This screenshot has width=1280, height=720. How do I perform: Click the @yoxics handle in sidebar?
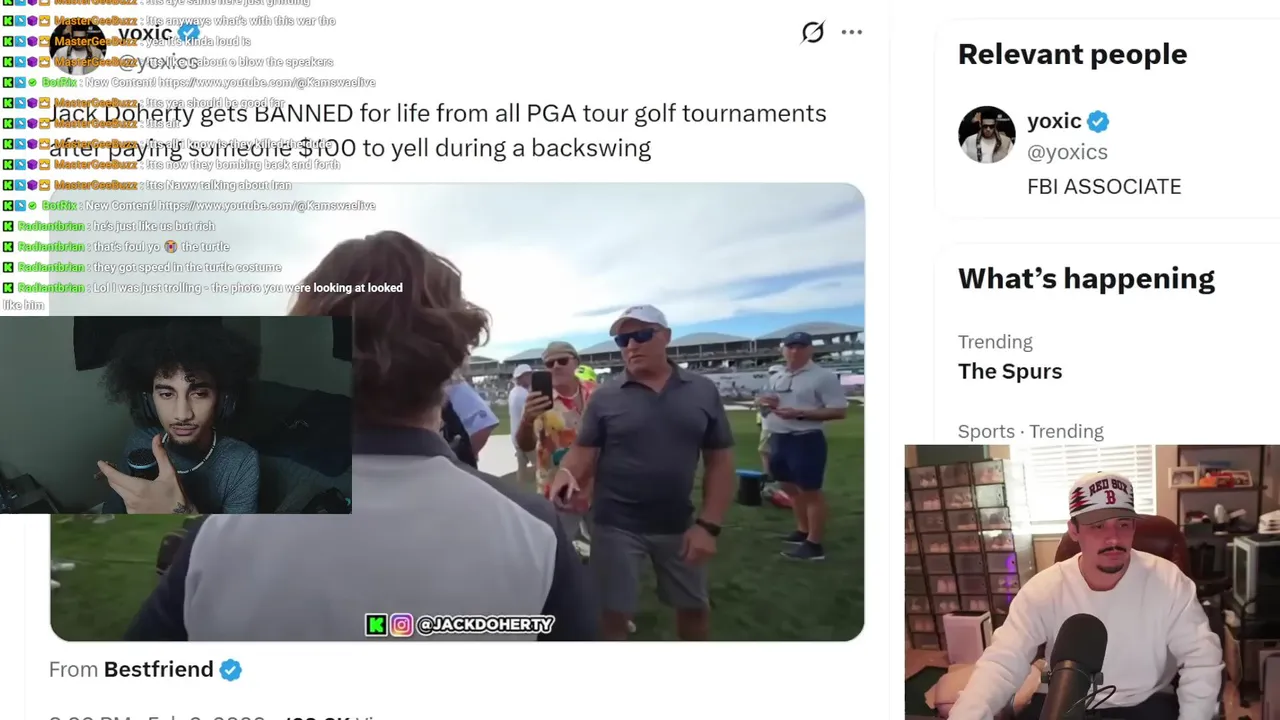[x=1067, y=152]
